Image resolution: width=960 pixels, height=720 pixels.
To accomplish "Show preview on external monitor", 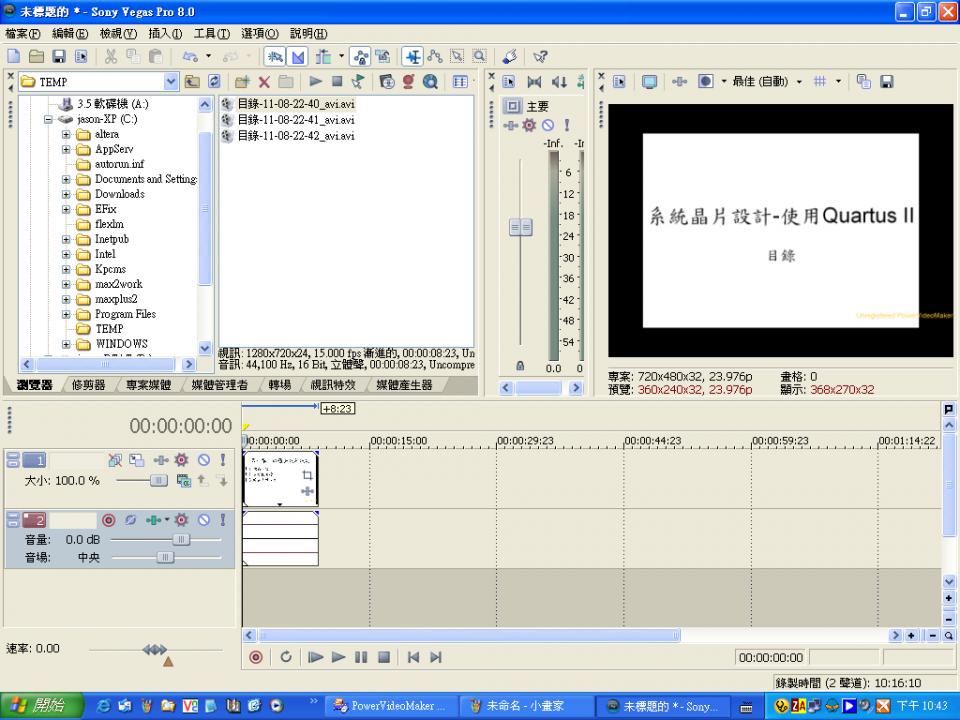I will click(649, 82).
